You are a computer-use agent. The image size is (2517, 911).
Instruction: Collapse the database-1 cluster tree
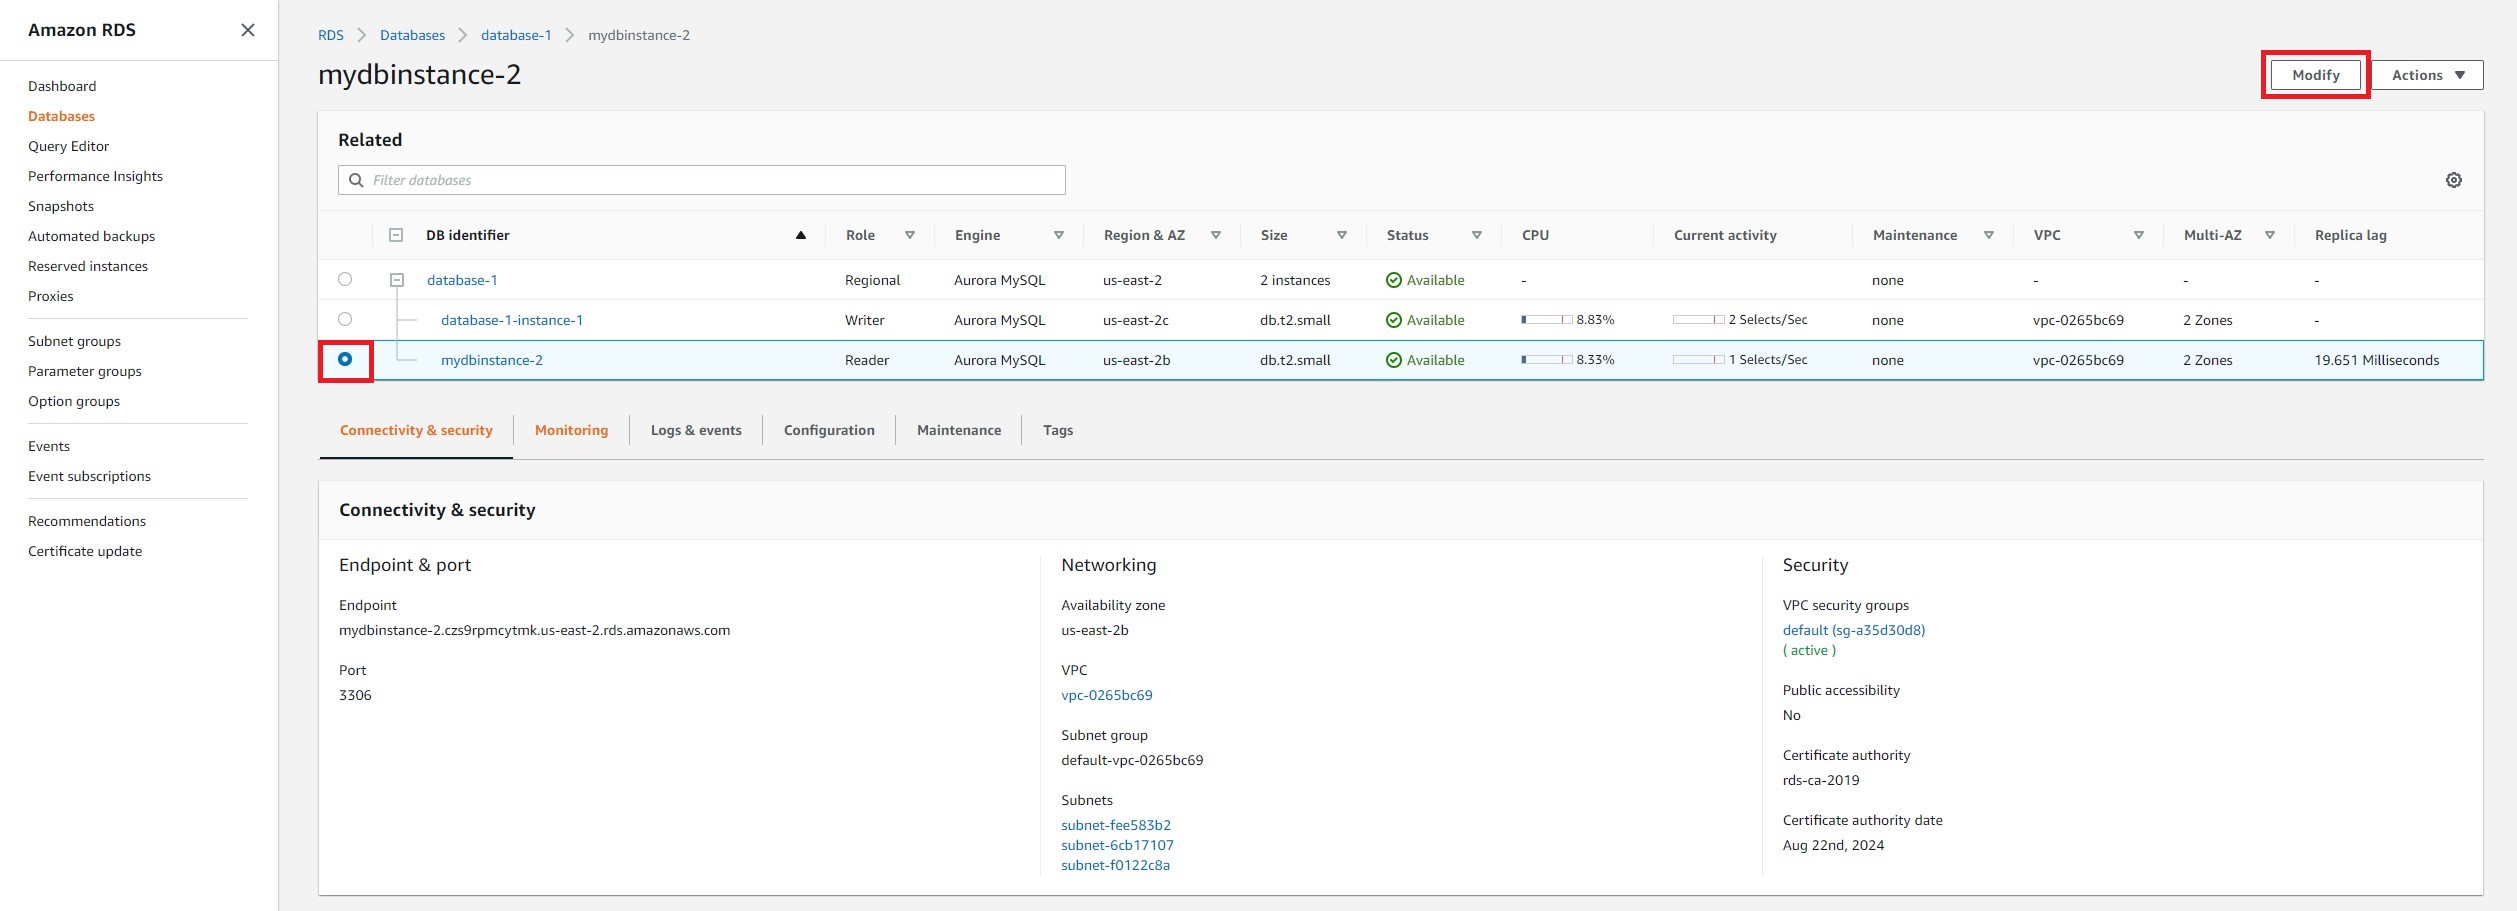pyautogui.click(x=397, y=280)
